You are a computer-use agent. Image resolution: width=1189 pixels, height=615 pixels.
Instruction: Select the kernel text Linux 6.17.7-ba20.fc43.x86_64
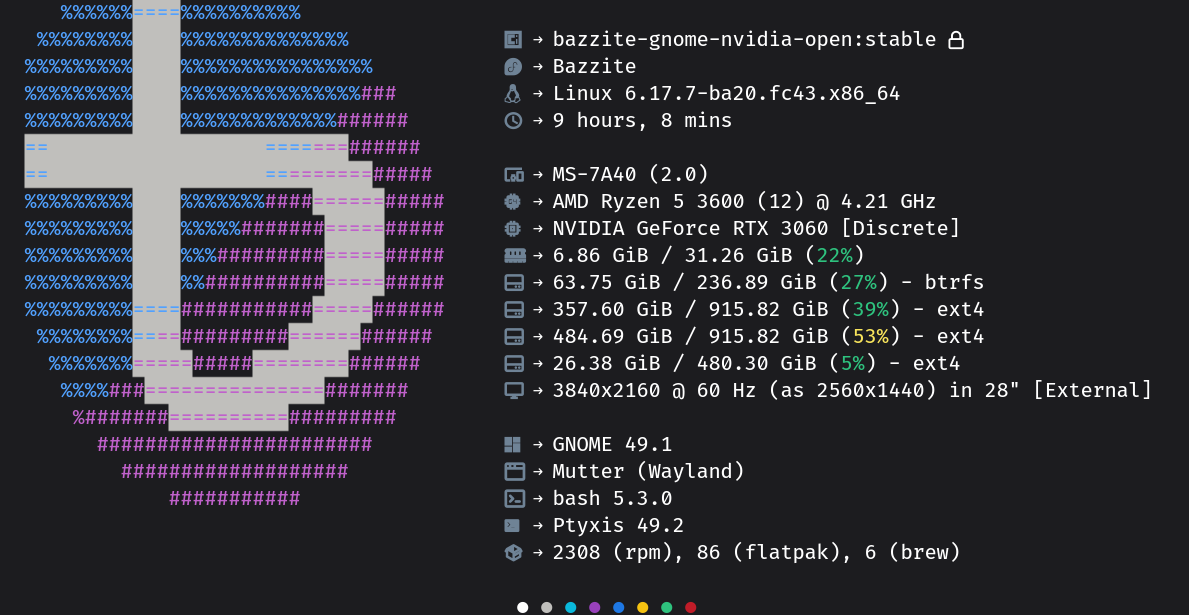click(726, 94)
